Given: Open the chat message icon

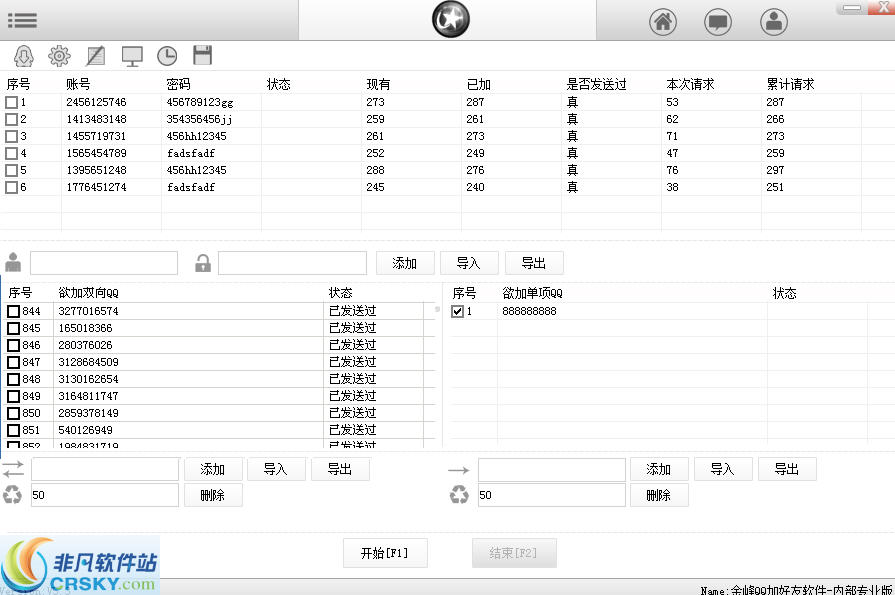Looking at the screenshot, I should pyautogui.click(x=719, y=21).
